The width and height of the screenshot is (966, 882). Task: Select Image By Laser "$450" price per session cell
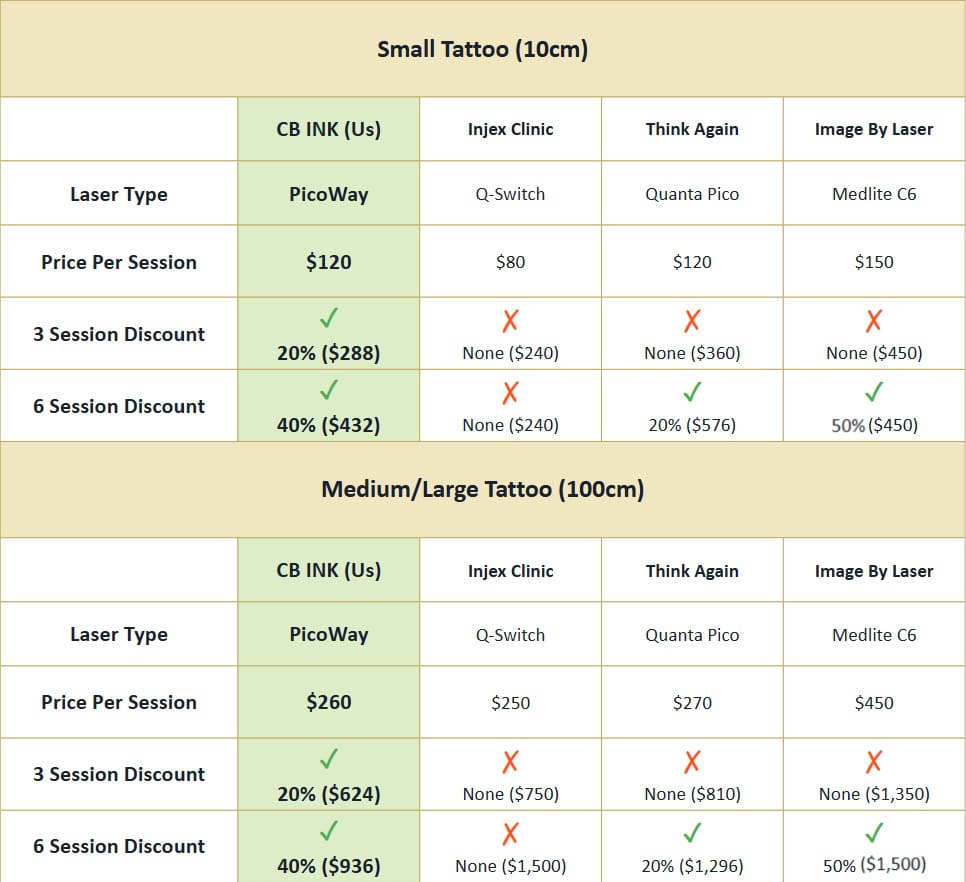click(x=874, y=703)
